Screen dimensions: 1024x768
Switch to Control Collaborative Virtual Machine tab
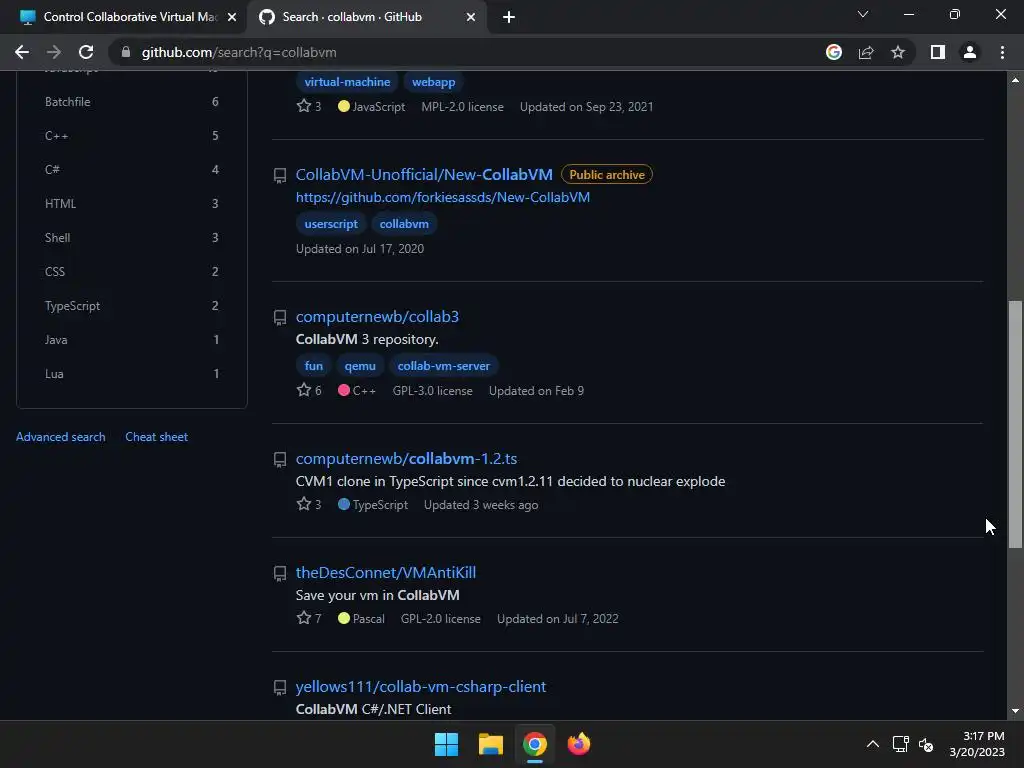123,17
